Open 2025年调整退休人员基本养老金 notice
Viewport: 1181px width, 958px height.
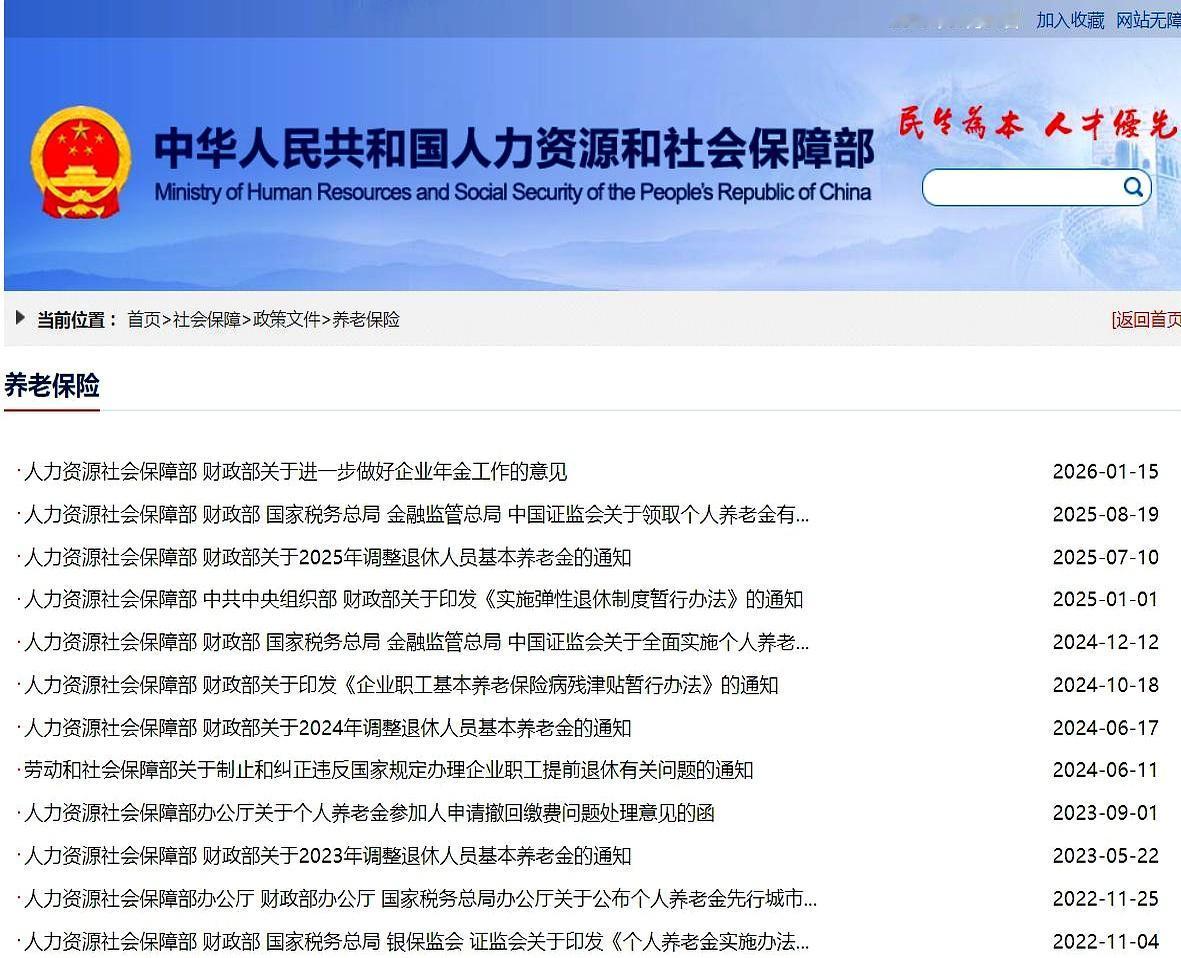(x=328, y=557)
